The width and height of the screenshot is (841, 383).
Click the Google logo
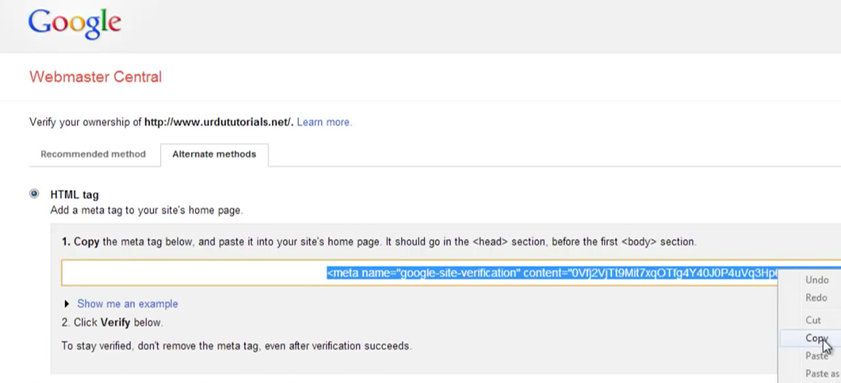[75, 24]
